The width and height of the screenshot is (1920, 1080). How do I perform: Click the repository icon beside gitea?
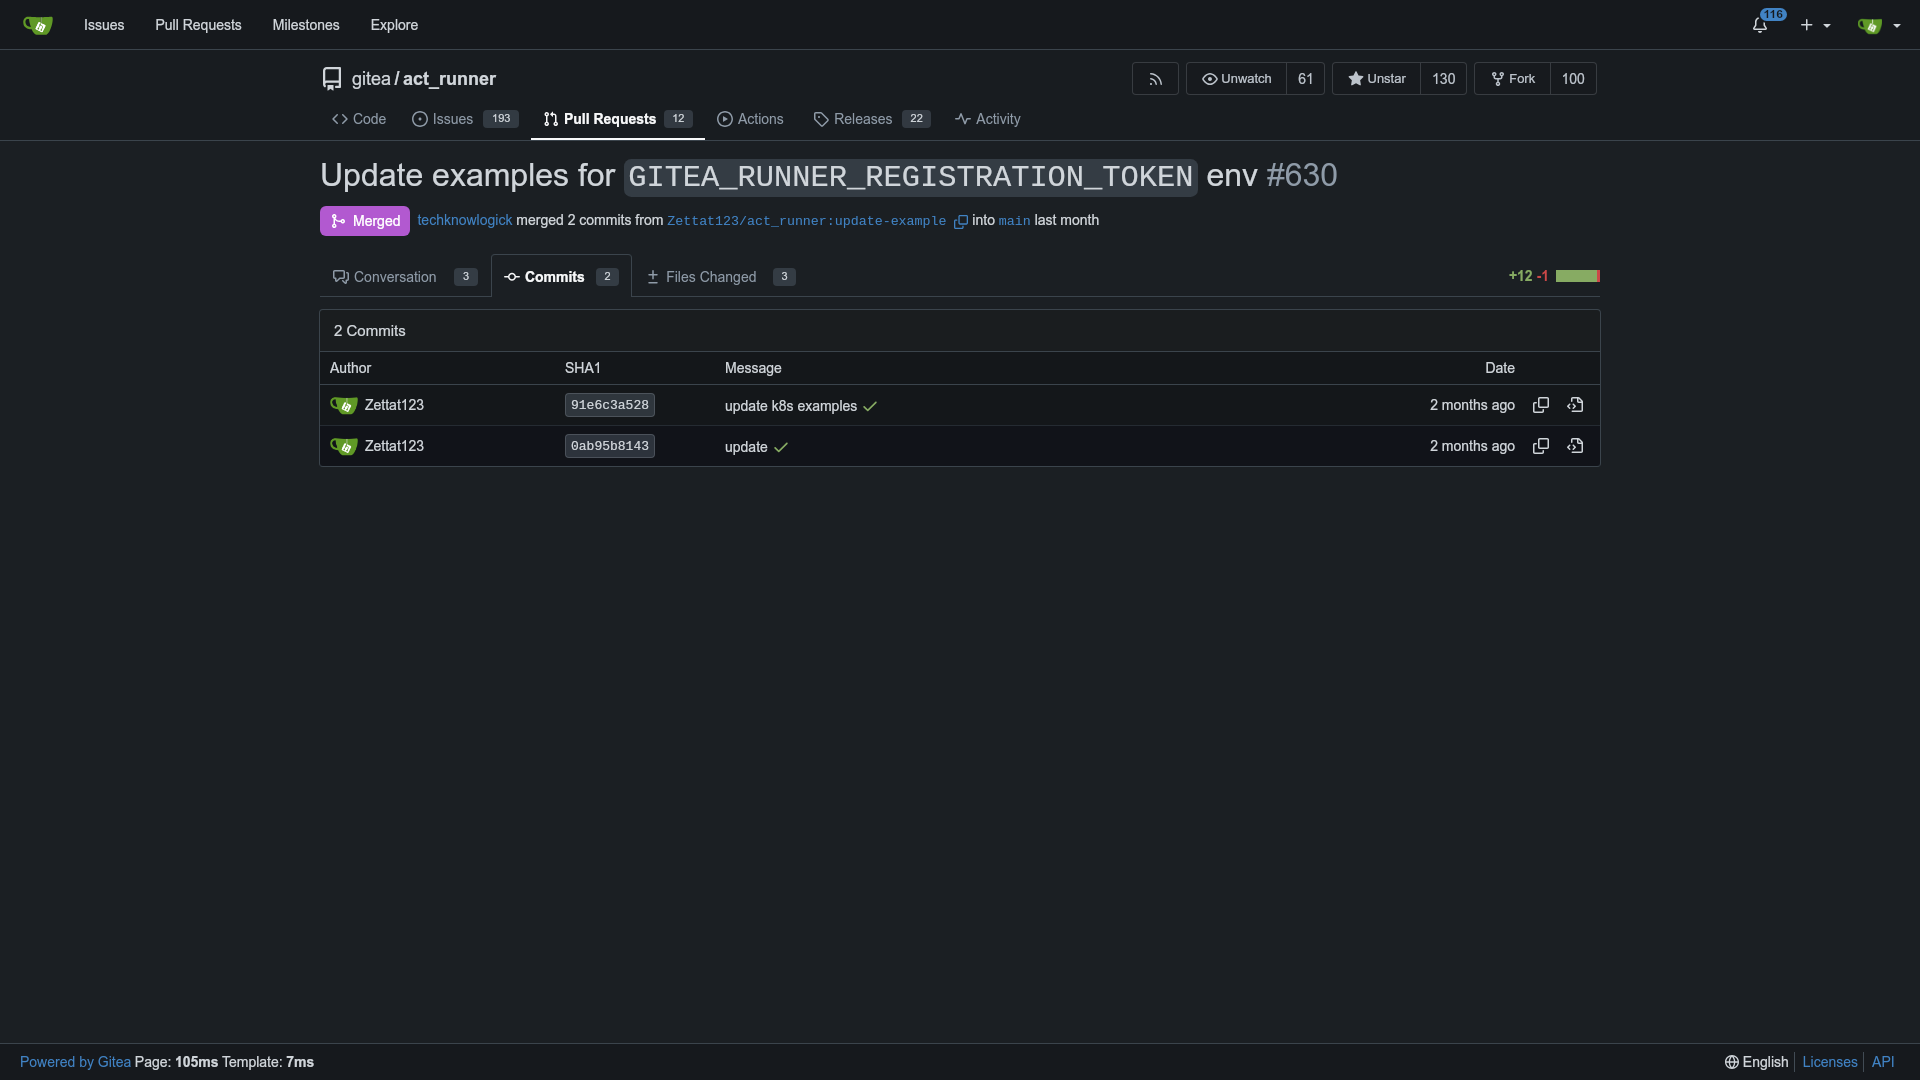[x=332, y=79]
